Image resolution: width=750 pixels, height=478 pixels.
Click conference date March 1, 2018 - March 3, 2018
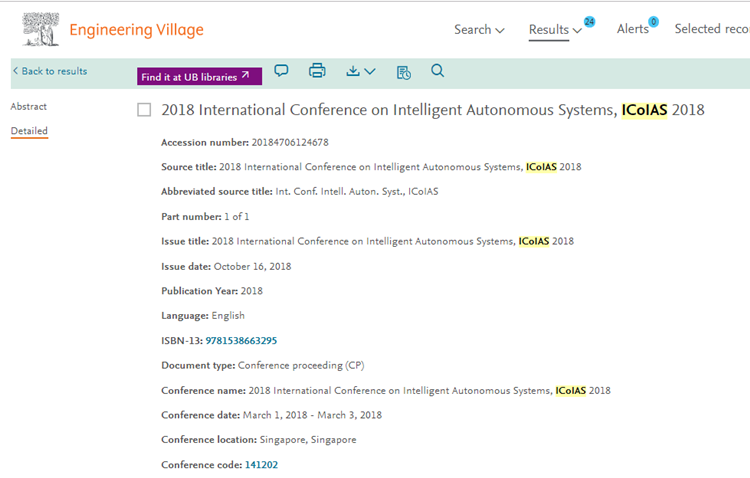click(312, 415)
